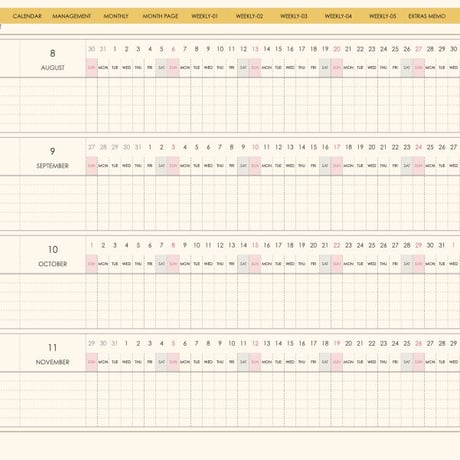Click date 26 in the November row
This screenshot has height=460, width=460.
click(x=418, y=343)
